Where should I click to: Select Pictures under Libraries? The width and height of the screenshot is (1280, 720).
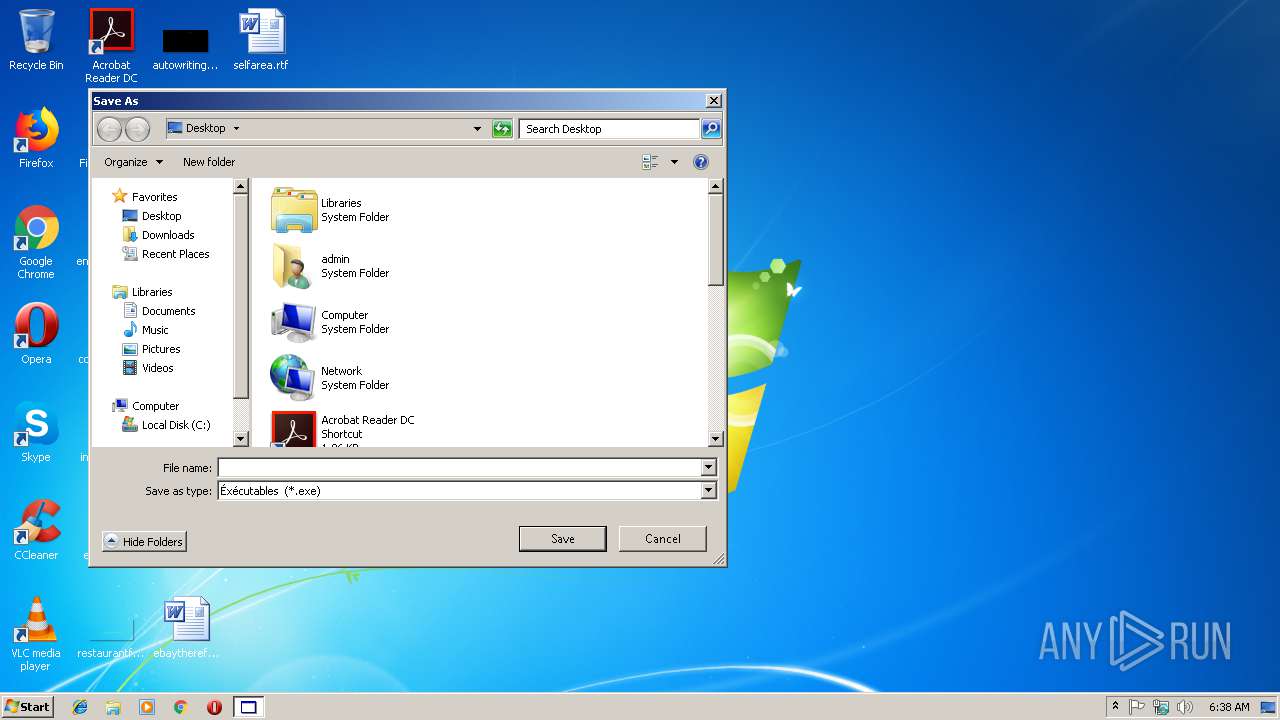click(x=152, y=349)
